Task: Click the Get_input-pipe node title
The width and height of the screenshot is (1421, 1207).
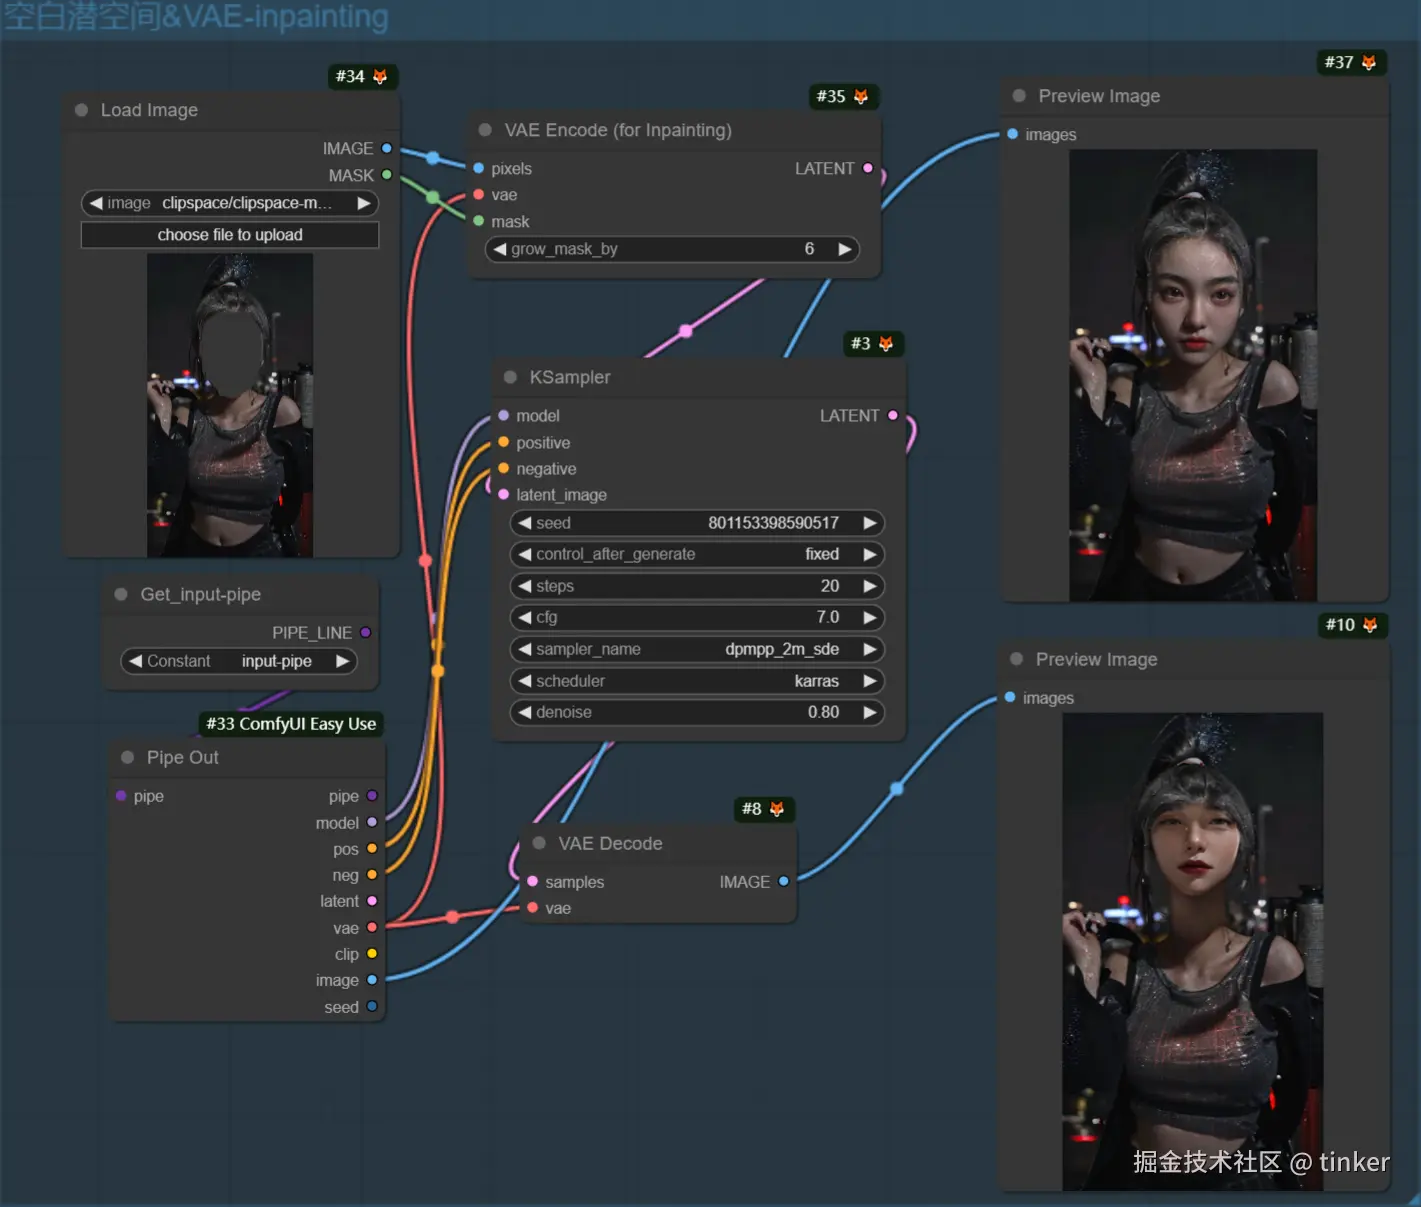Action: click(201, 594)
